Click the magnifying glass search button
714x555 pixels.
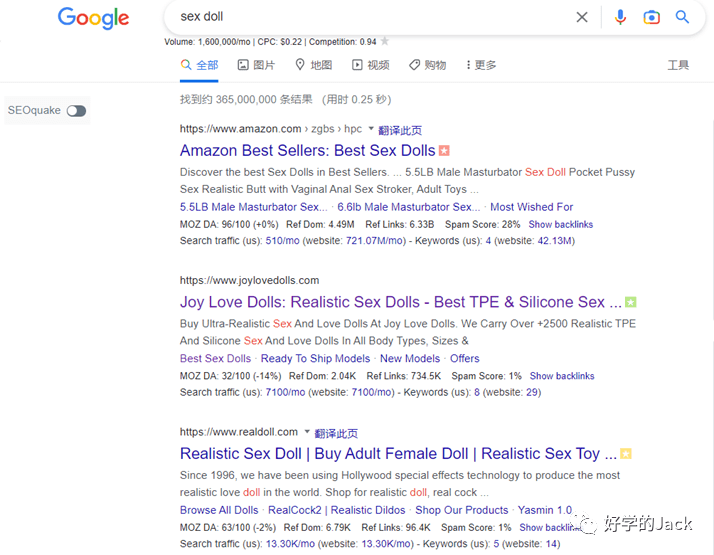coord(682,17)
